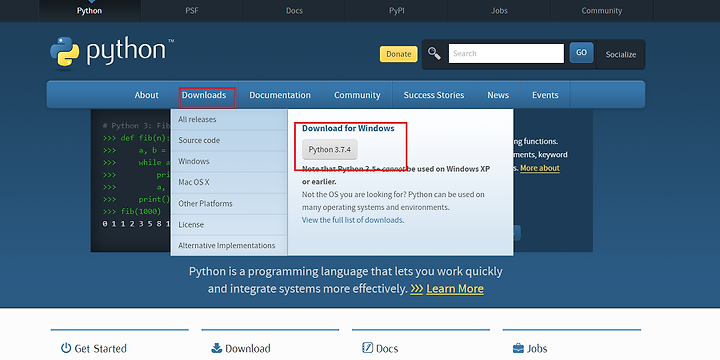Click the Download section arrow icon
This screenshot has width=720, height=360.
pos(217,348)
